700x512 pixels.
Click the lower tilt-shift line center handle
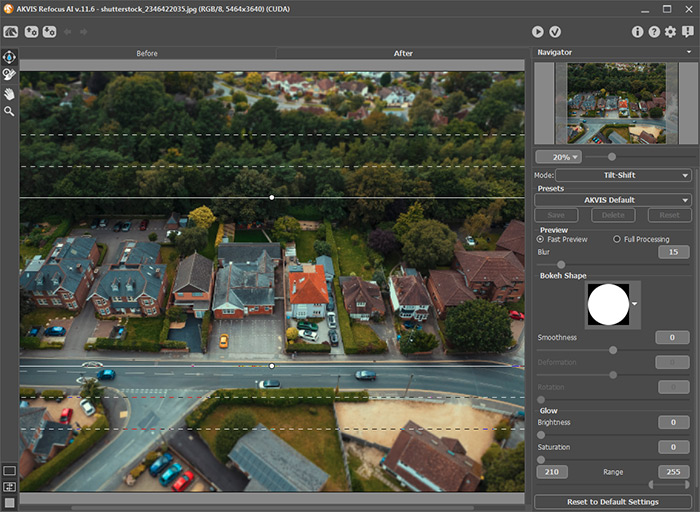click(x=272, y=366)
